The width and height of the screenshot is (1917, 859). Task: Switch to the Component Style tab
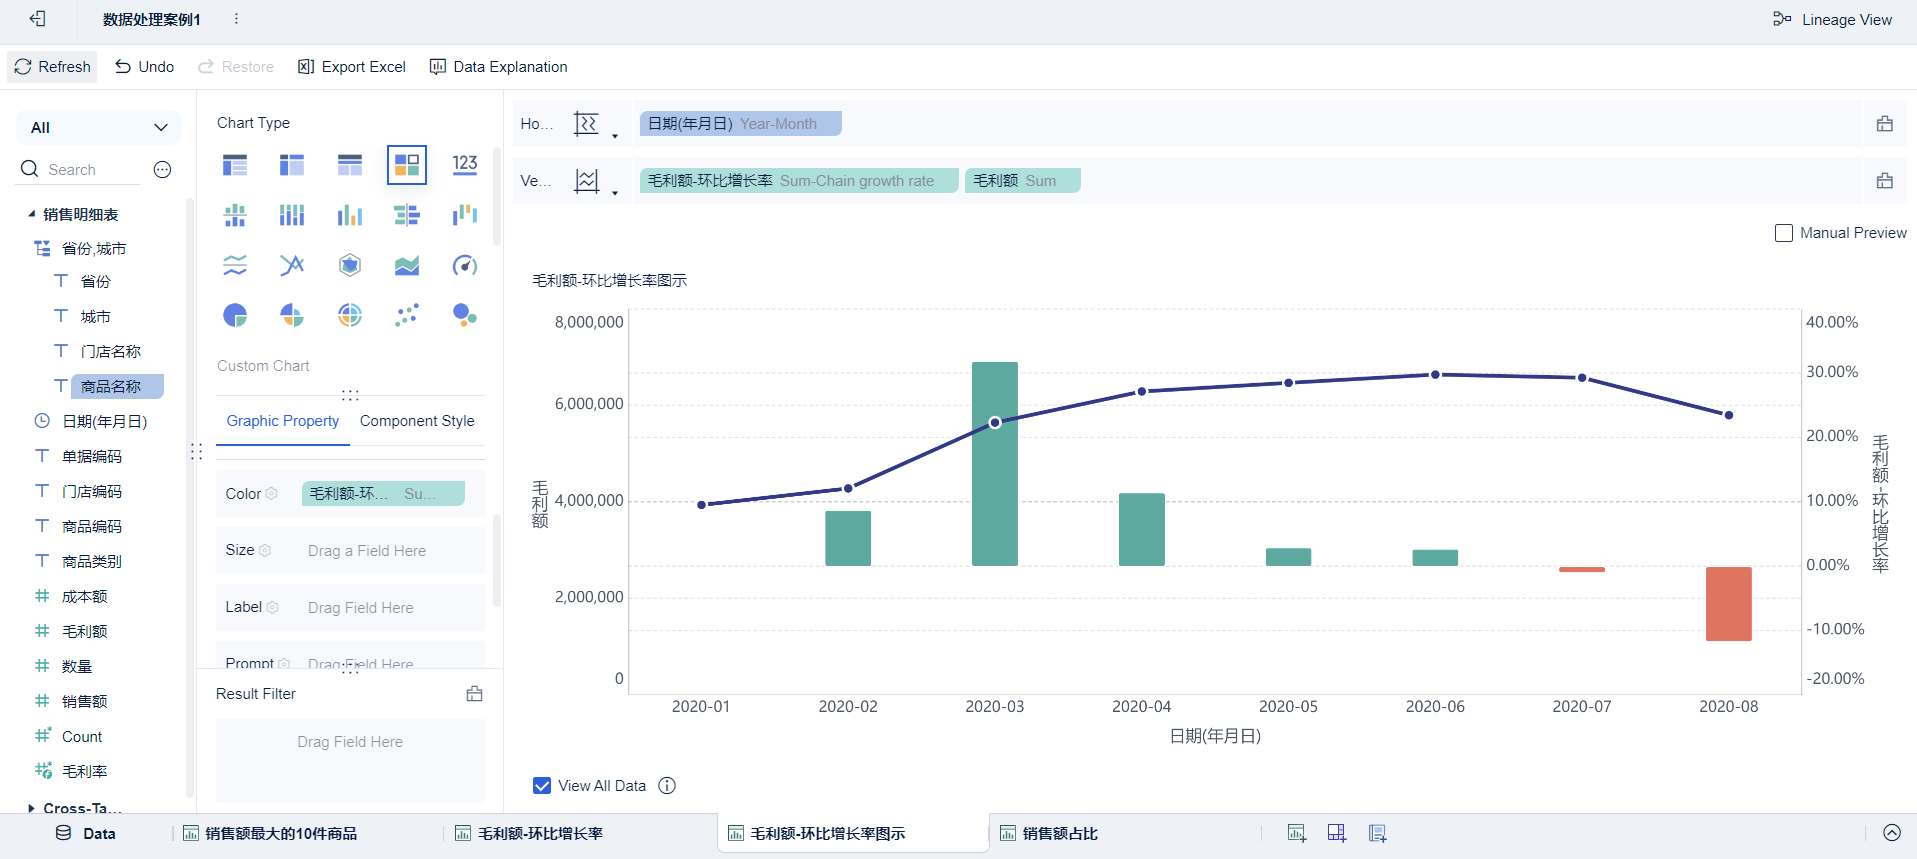(417, 421)
